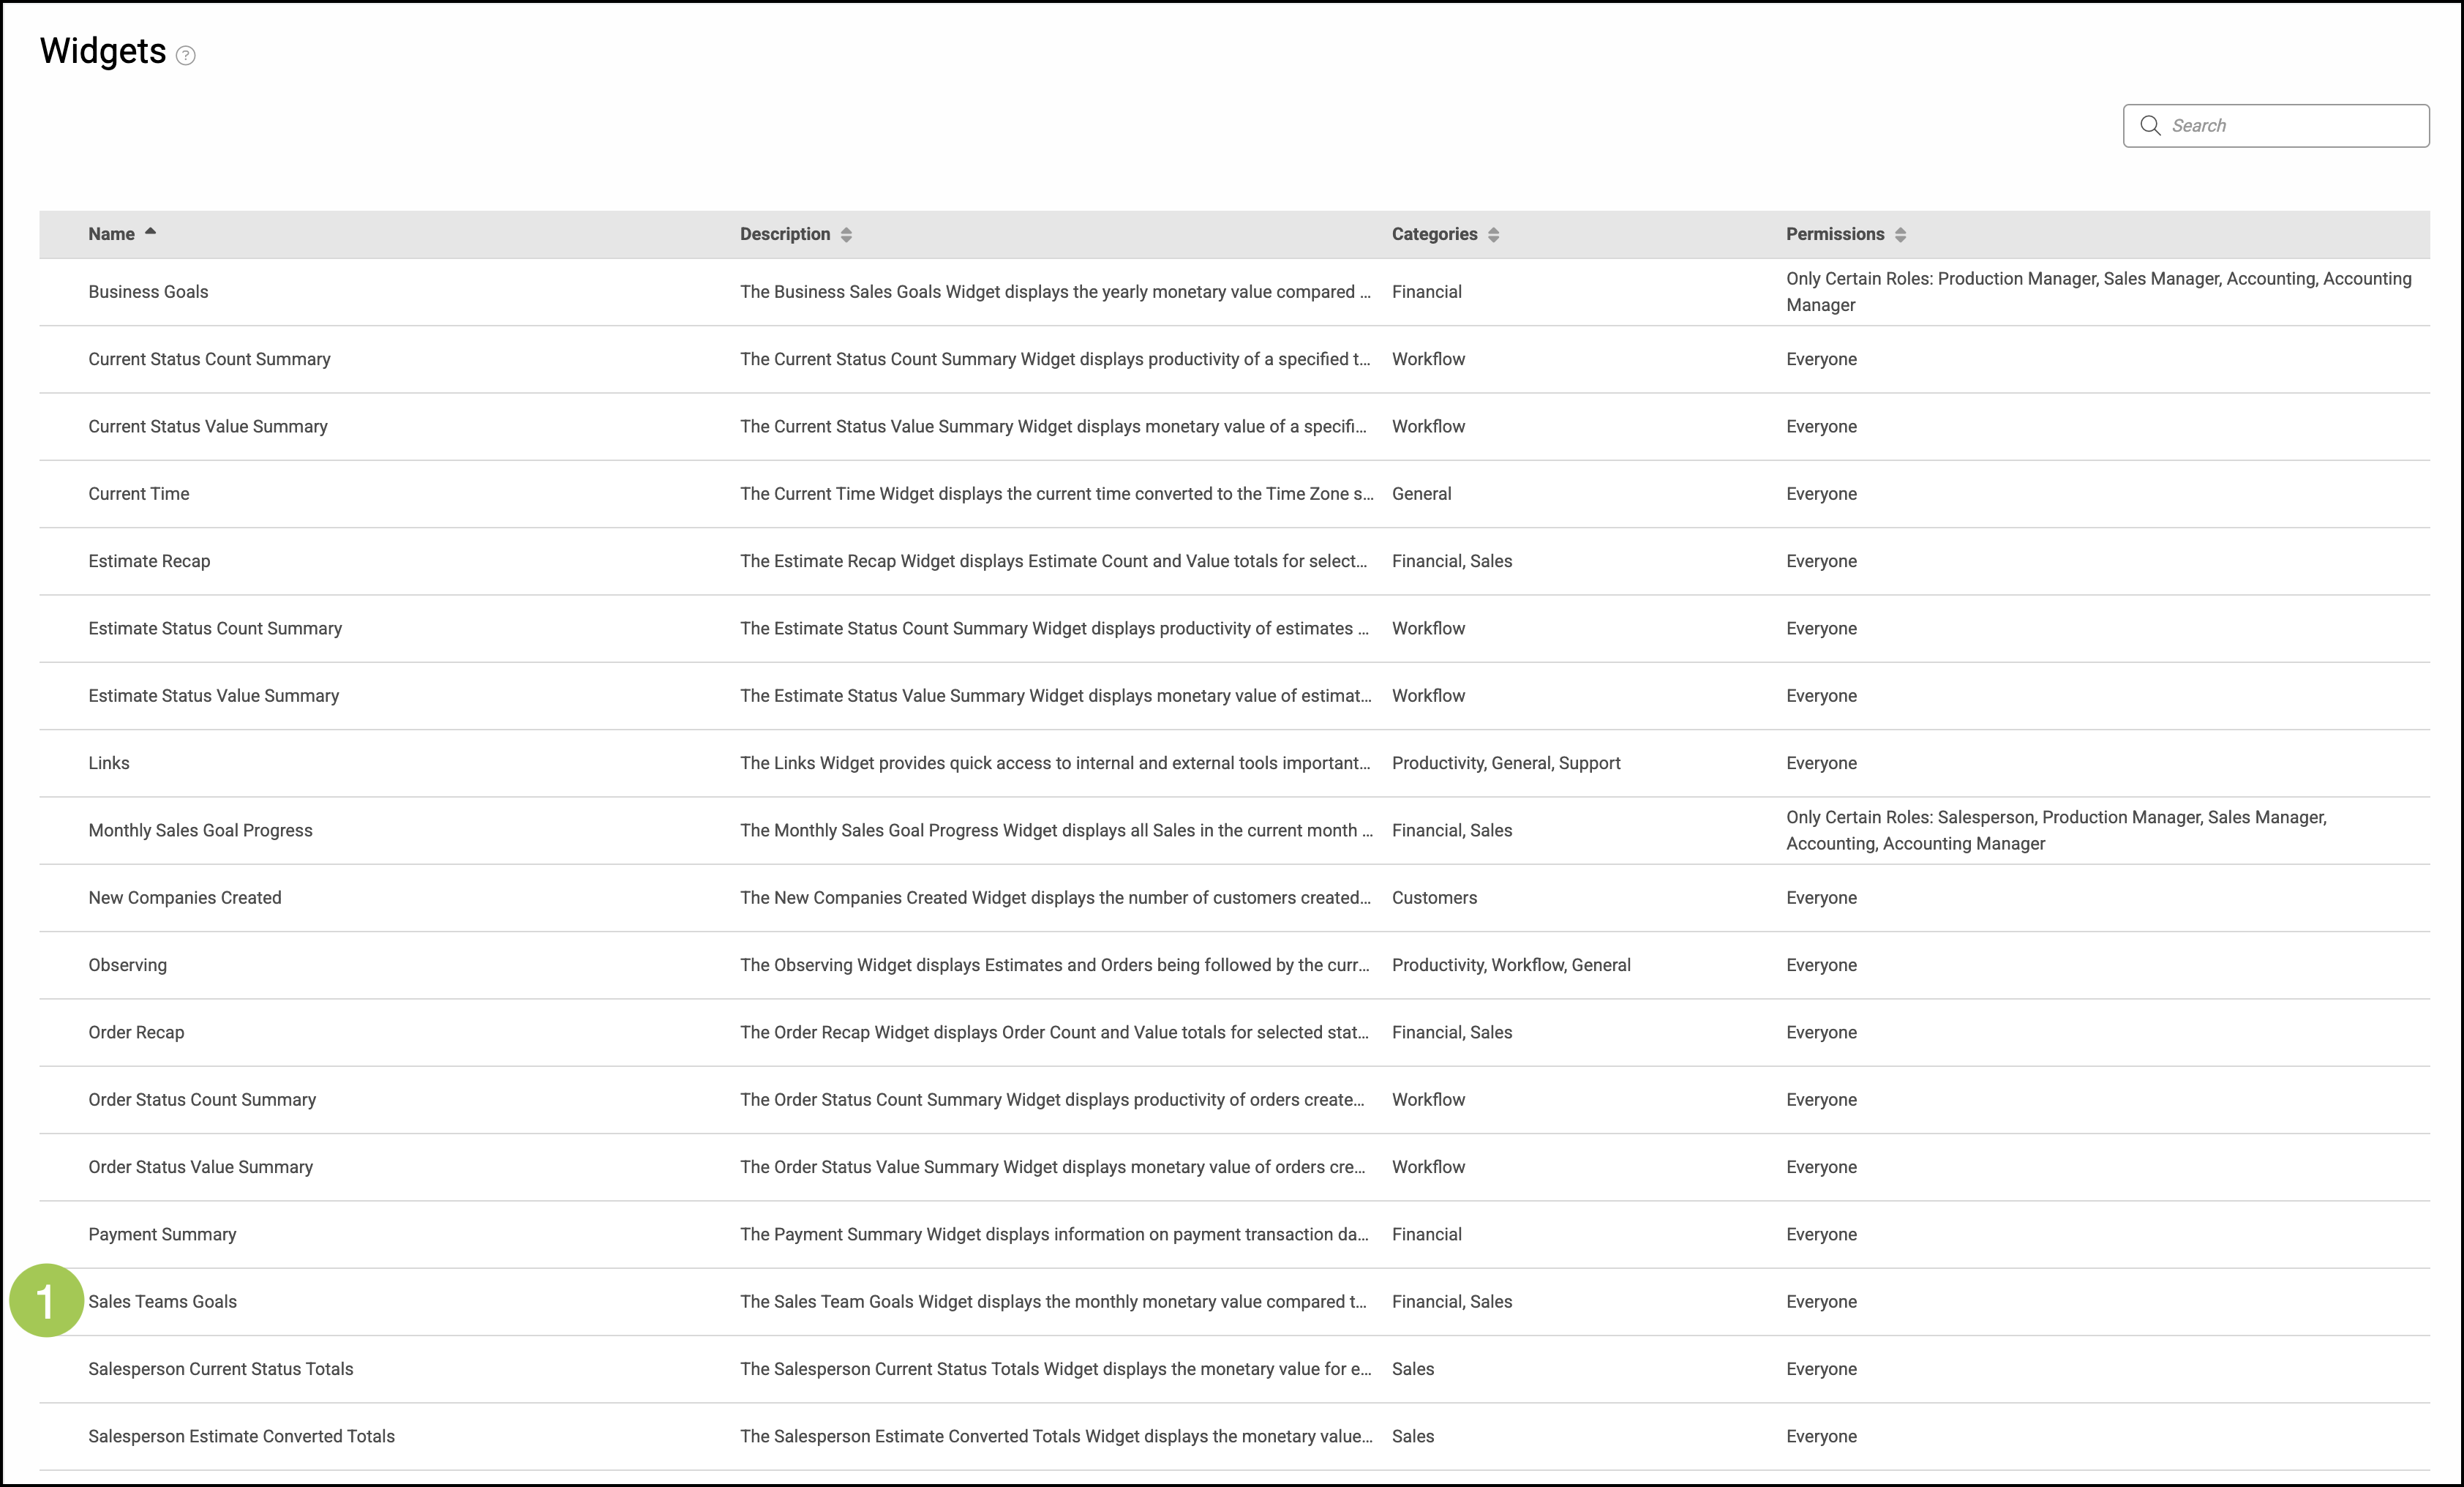Open the Sales Teams Goals widget

coord(162,1302)
